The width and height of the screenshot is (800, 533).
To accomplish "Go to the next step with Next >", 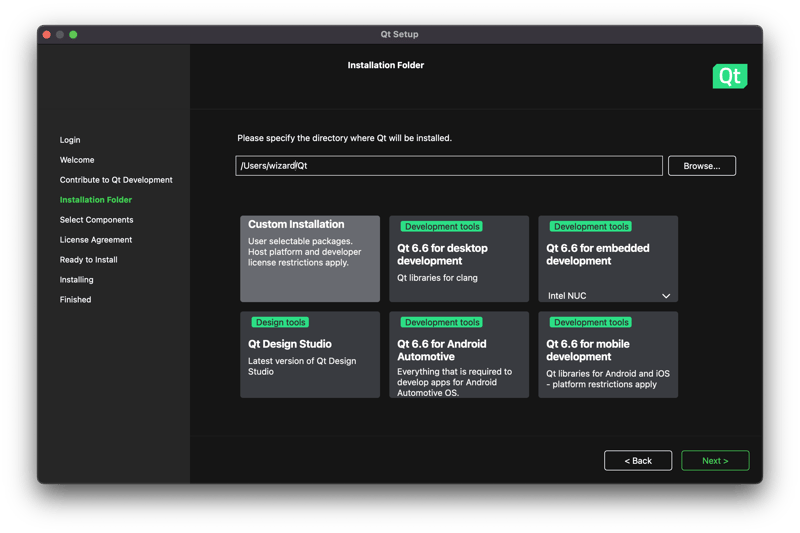I will point(715,461).
